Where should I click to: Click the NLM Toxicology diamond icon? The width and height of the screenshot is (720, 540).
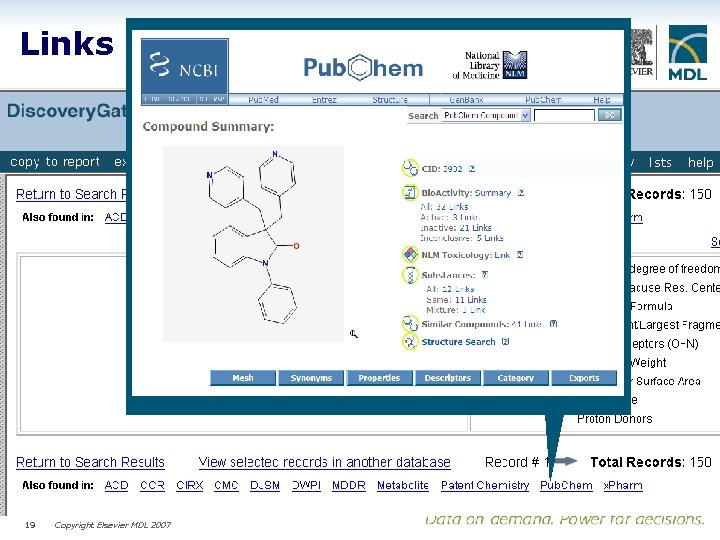[410, 254]
